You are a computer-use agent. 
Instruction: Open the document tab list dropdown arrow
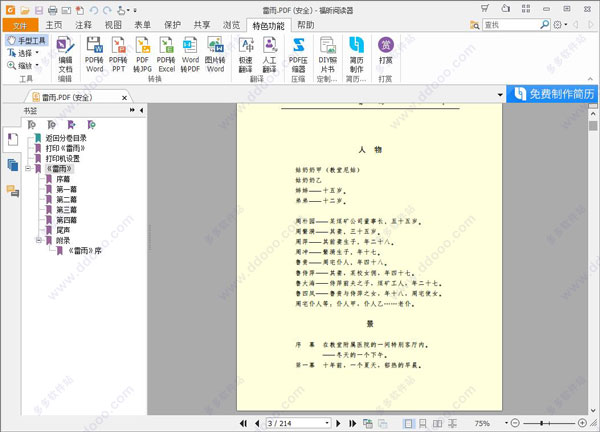pos(500,95)
